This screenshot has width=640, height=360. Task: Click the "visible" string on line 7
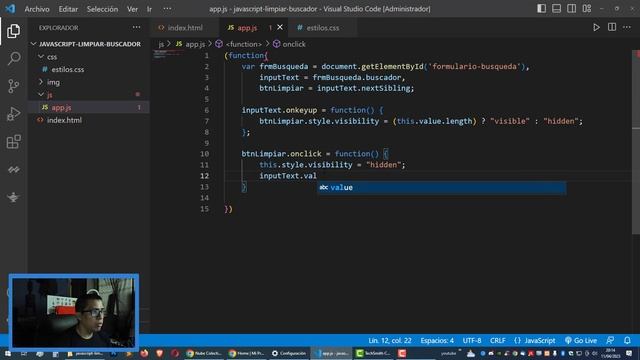point(510,121)
